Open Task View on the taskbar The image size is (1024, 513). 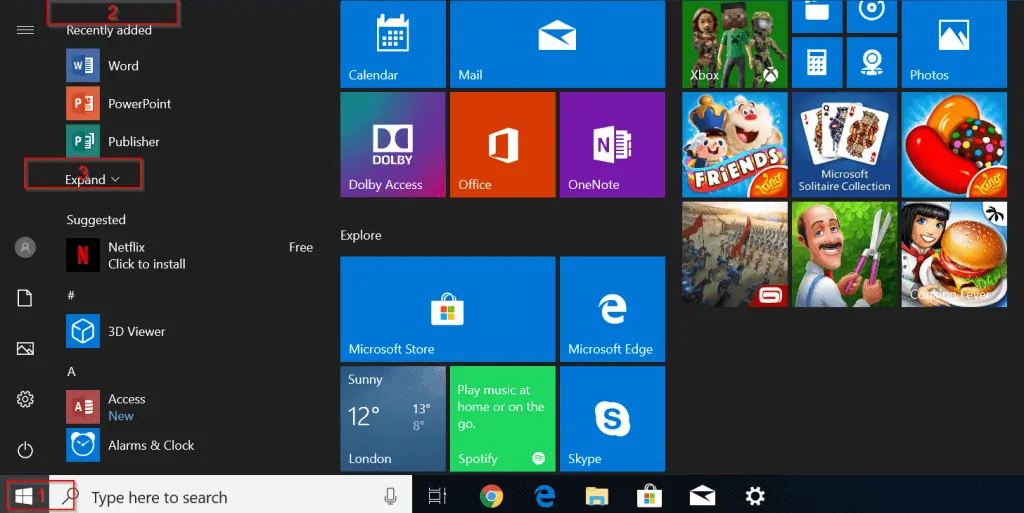438,497
